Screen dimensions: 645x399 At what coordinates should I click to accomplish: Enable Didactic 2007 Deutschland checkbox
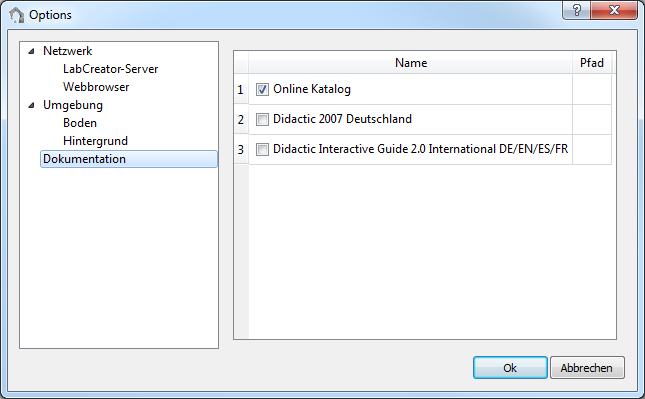(x=262, y=119)
